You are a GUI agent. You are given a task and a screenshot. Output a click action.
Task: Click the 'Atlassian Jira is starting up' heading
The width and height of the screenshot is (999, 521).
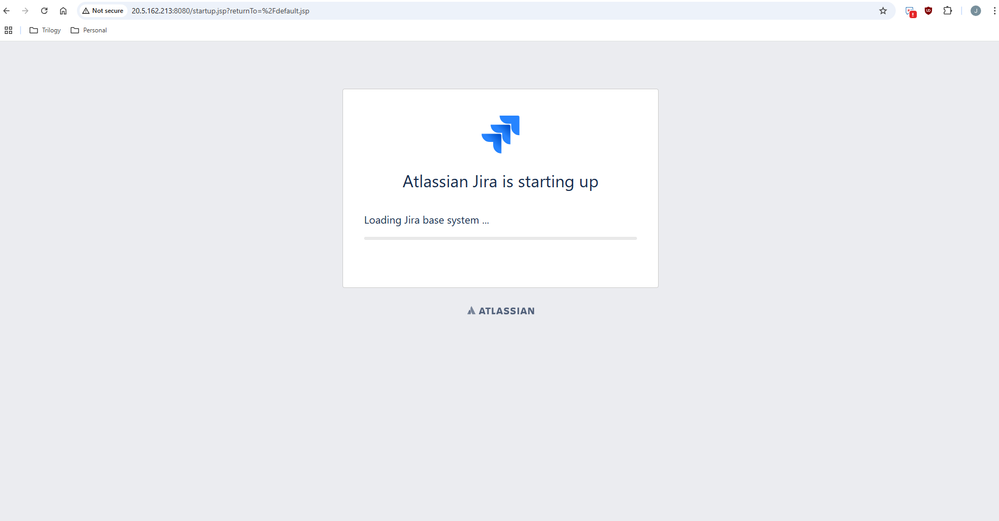coord(500,182)
